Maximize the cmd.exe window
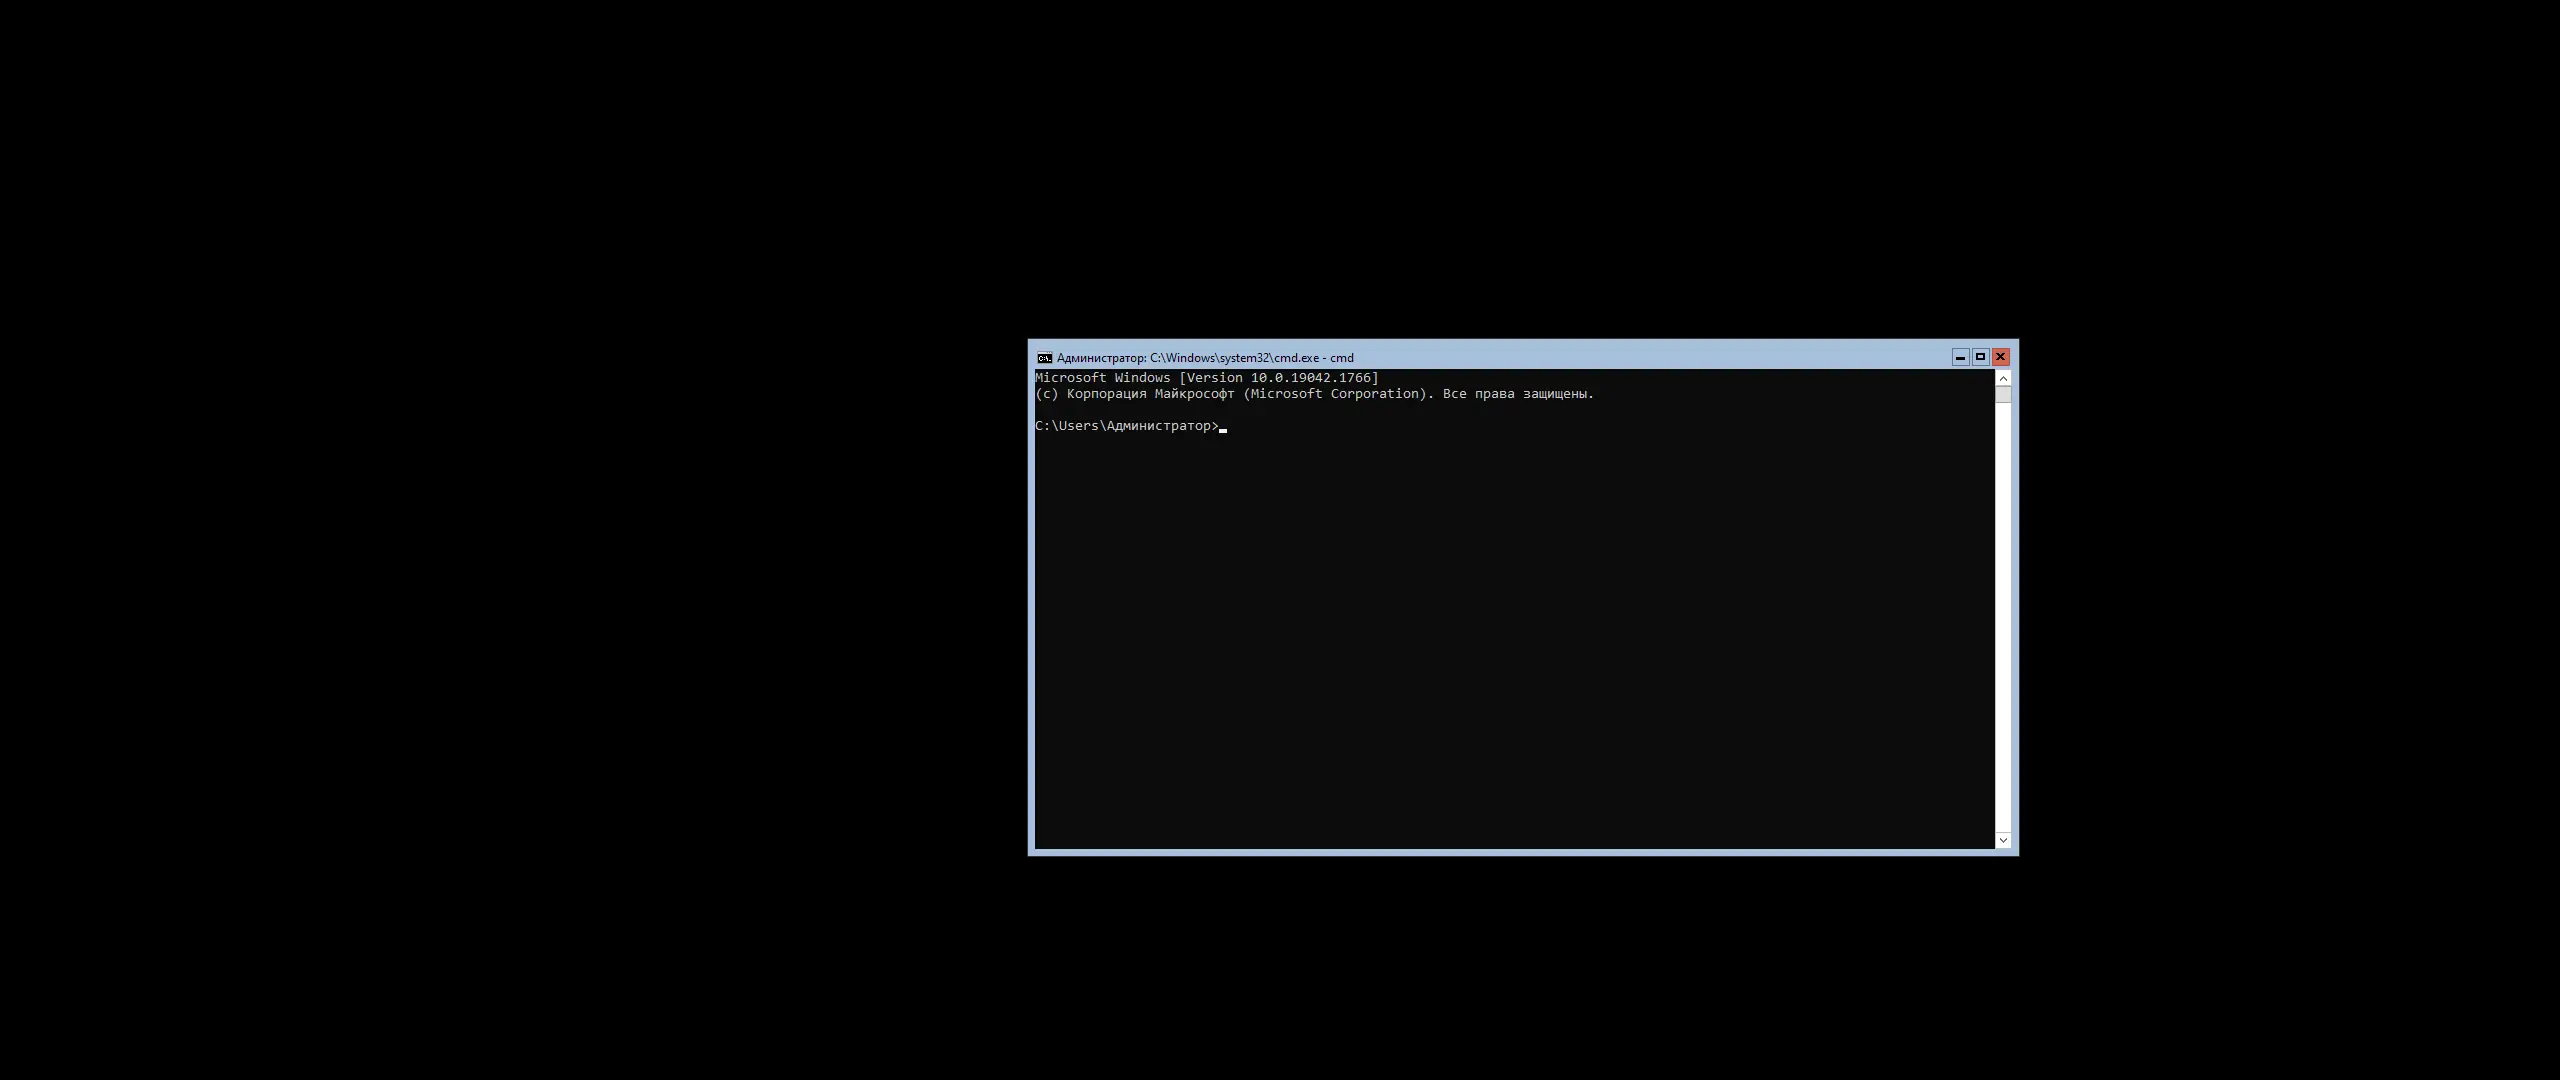This screenshot has width=2560, height=1080. pos(1980,357)
